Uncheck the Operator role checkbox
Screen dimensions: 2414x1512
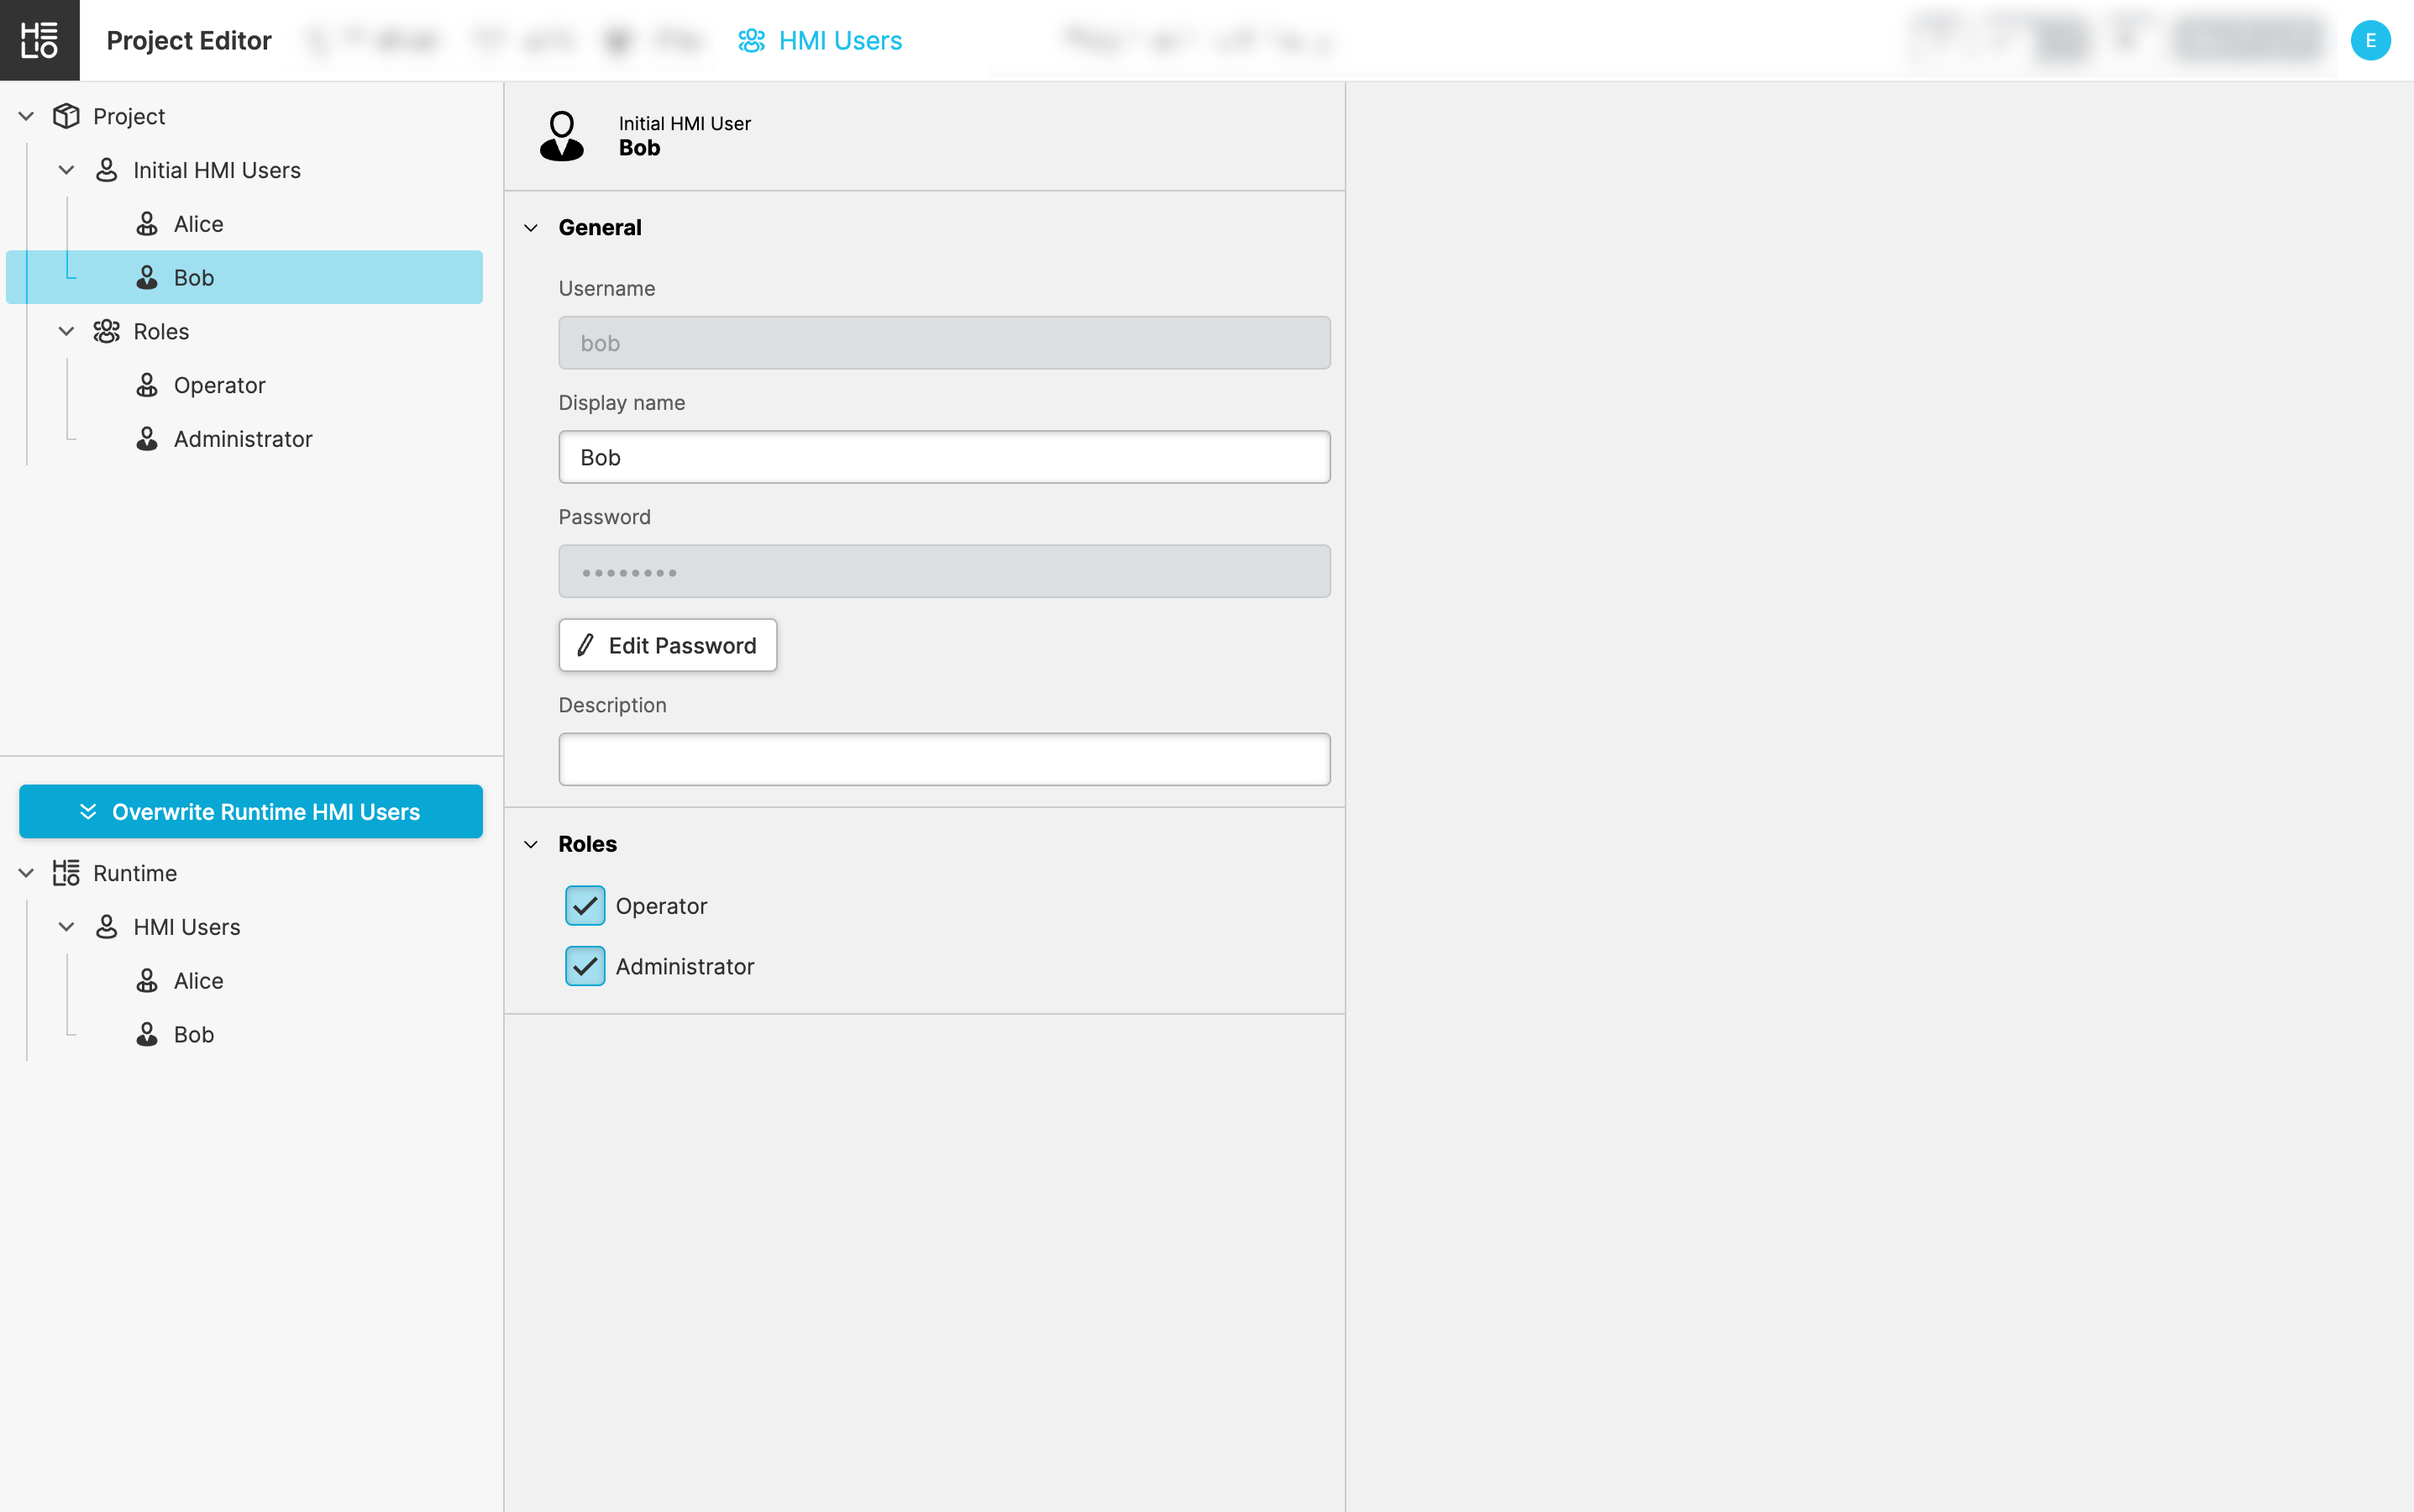585,906
